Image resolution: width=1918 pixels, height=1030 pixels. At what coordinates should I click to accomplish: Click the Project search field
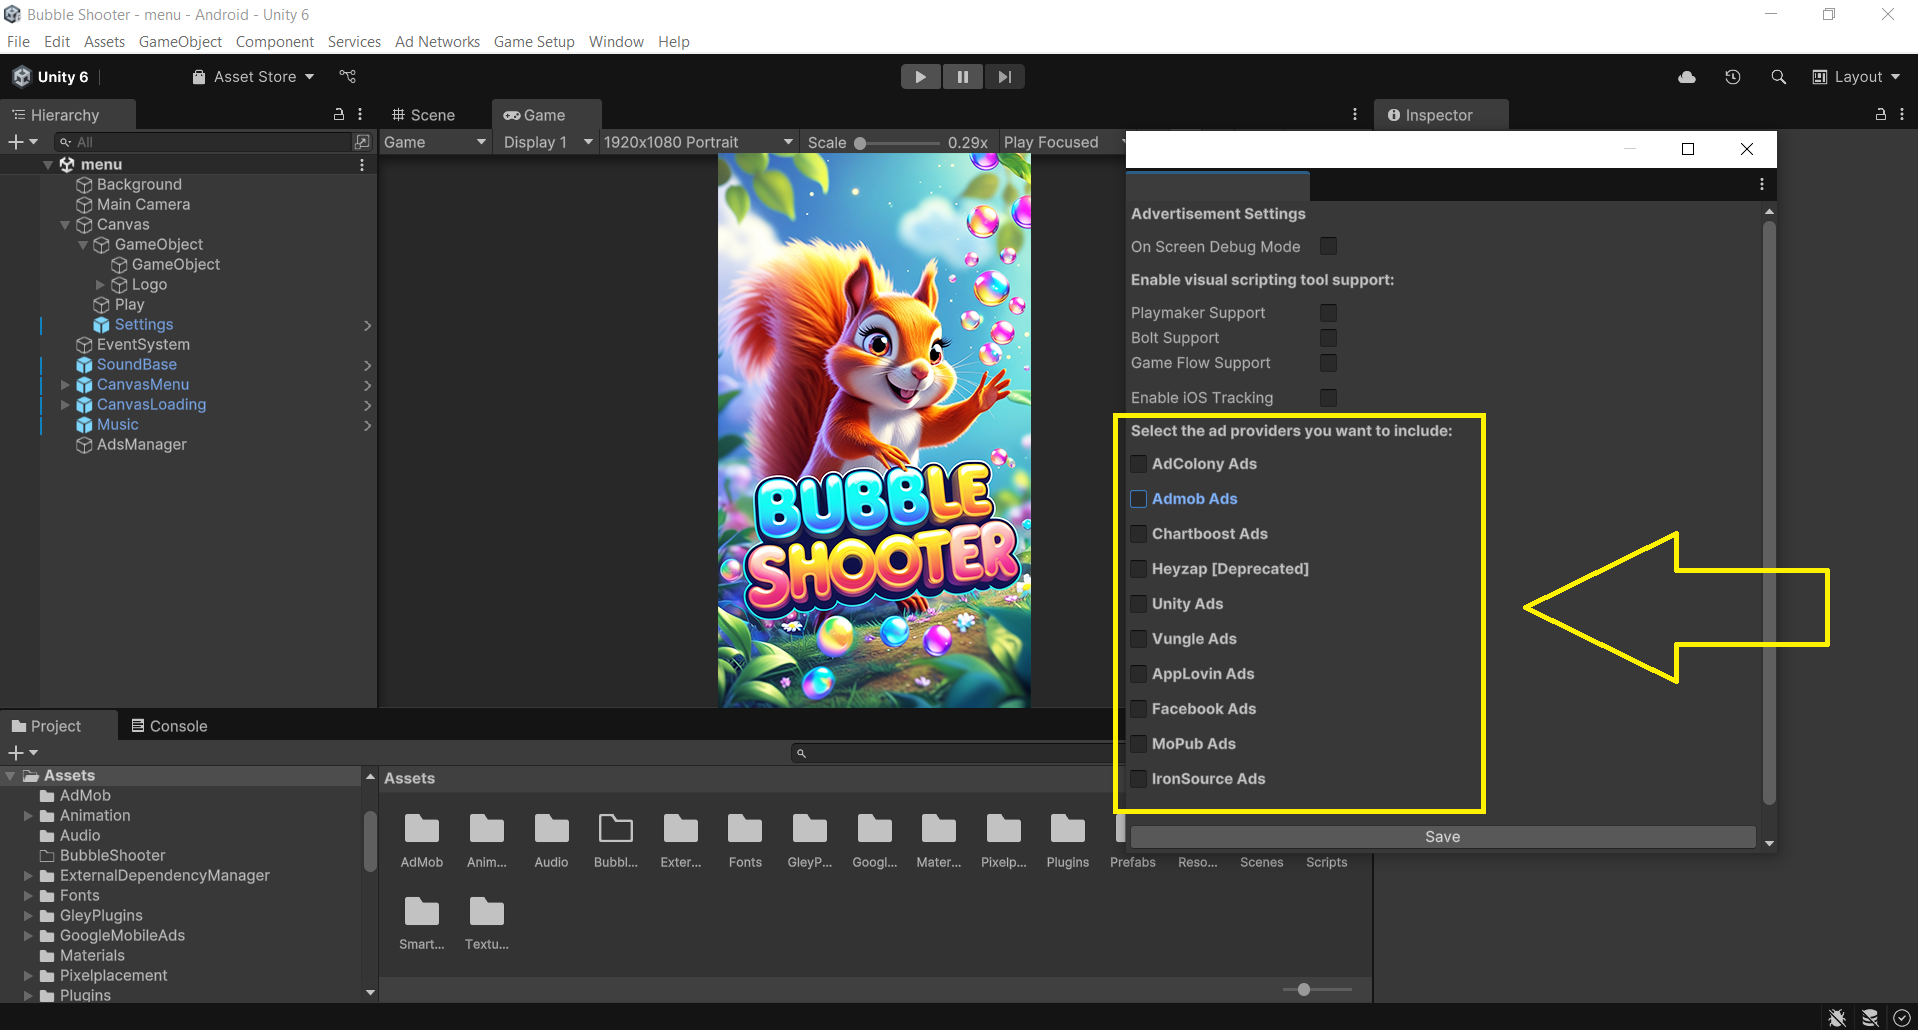(x=950, y=752)
